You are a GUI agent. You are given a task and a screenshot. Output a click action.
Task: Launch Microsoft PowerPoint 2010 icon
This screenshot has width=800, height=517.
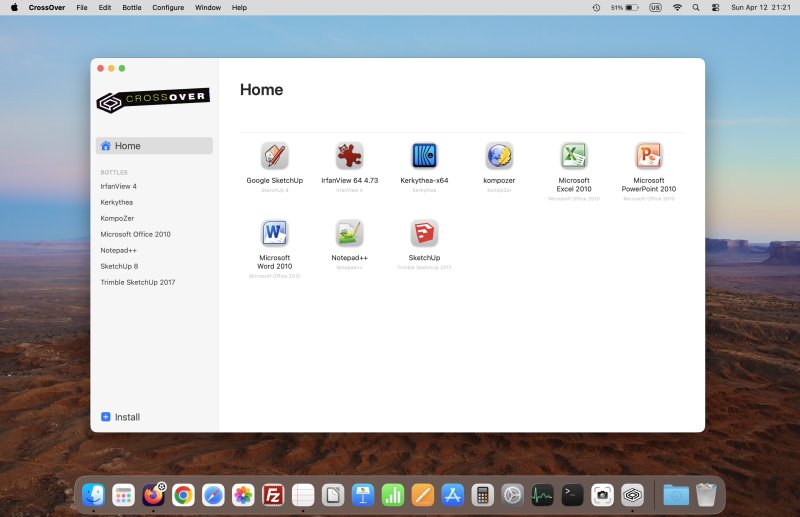point(648,156)
